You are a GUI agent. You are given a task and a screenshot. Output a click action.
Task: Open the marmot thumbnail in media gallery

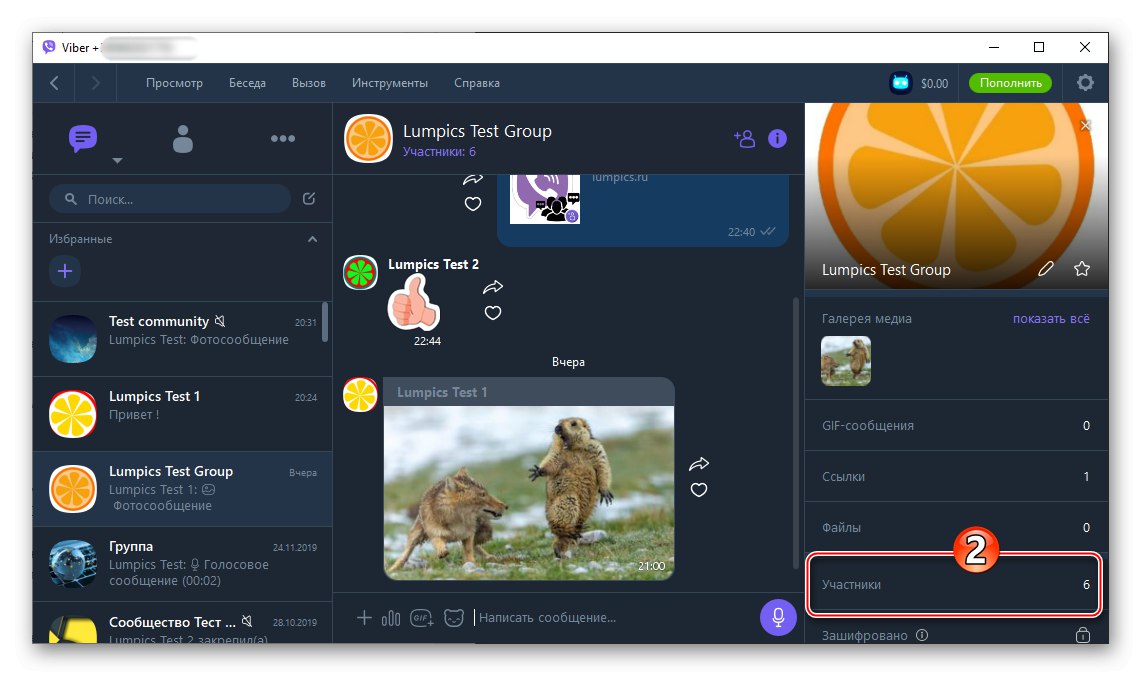pyautogui.click(x=846, y=360)
